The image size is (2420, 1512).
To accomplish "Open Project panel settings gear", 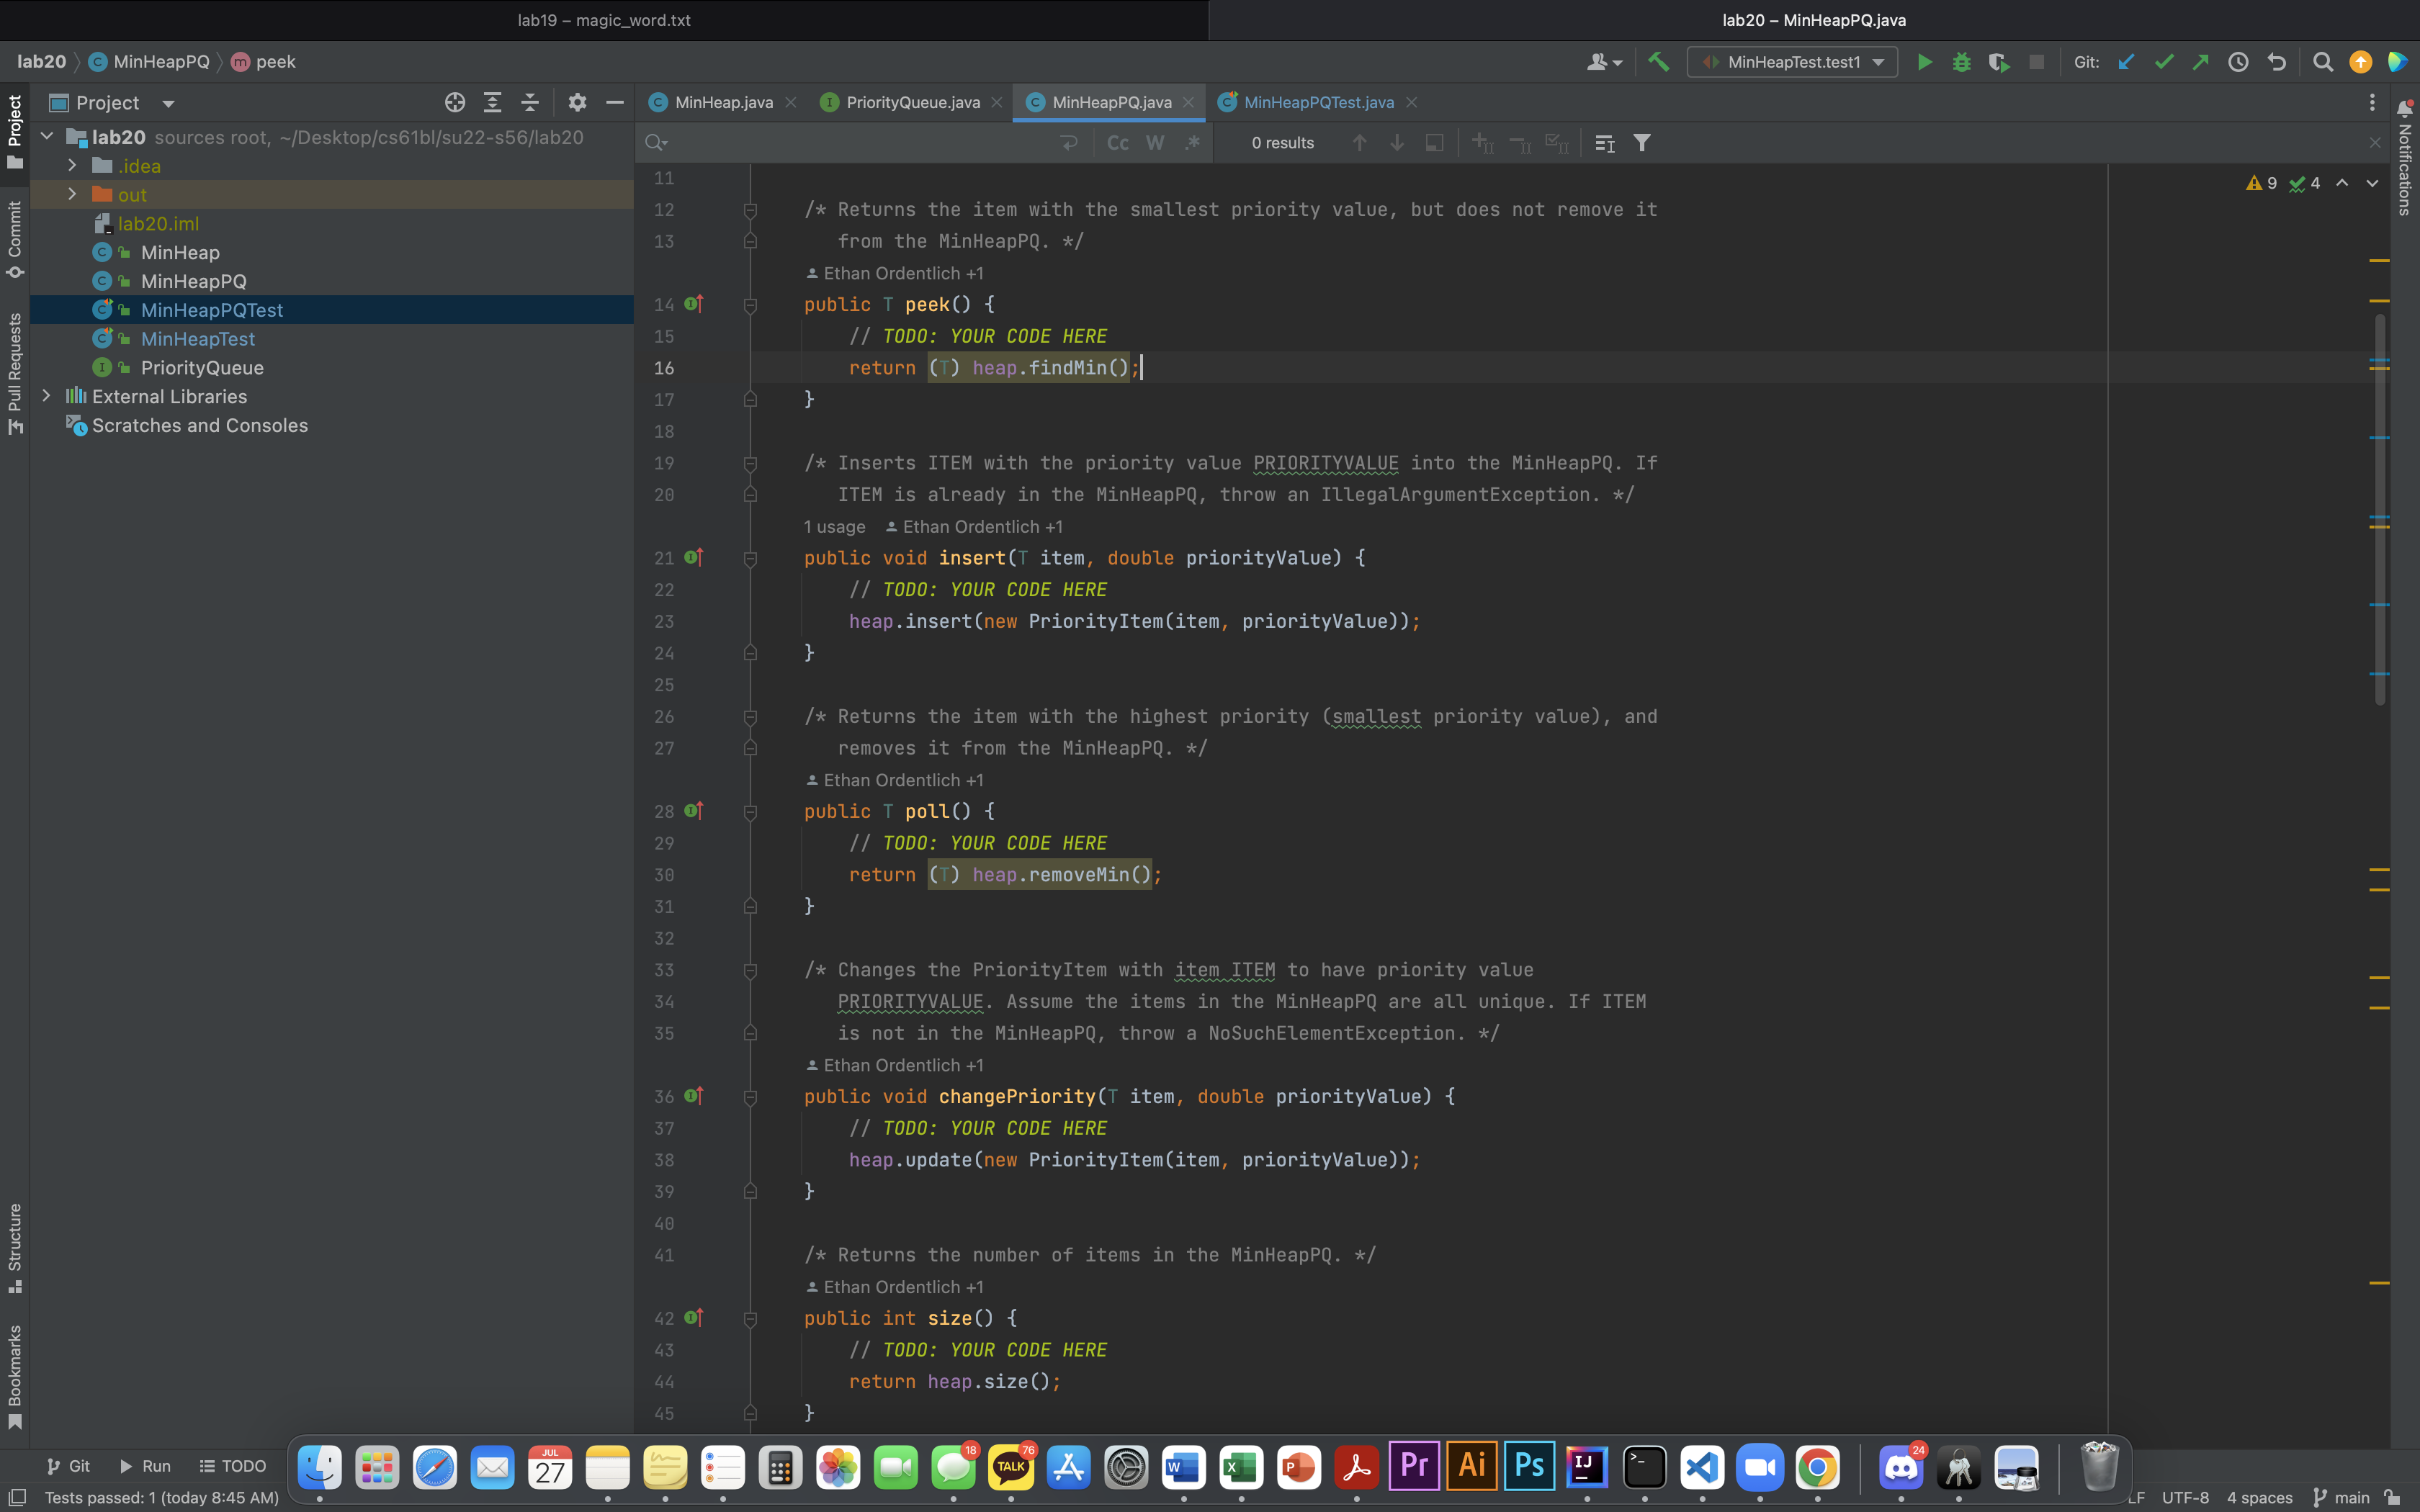I will click(577, 102).
